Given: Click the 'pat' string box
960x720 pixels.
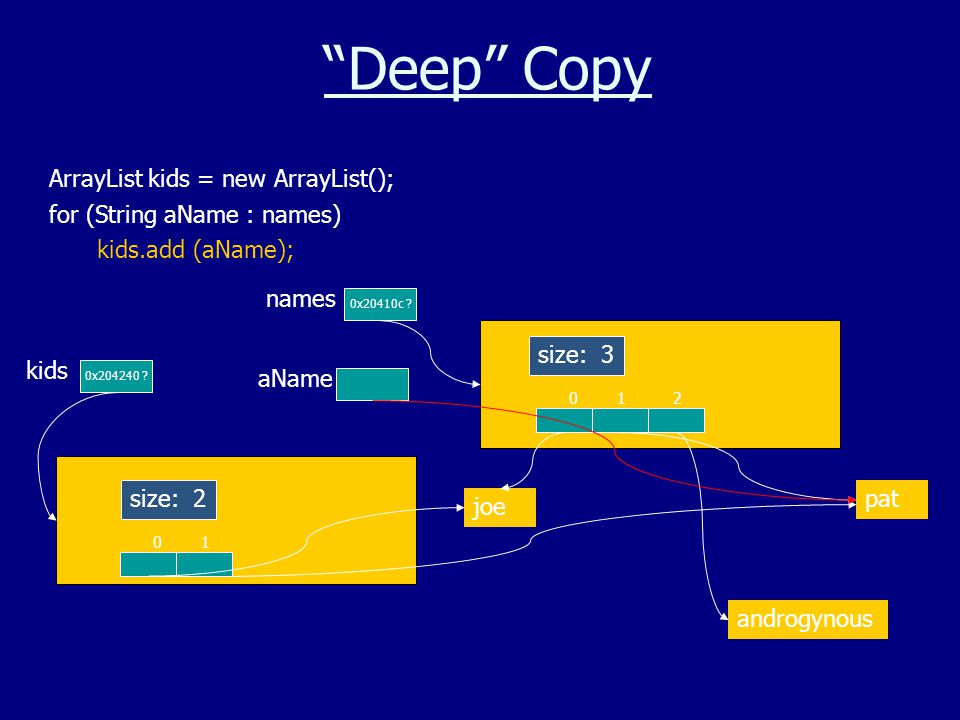Looking at the screenshot, I should click(891, 500).
